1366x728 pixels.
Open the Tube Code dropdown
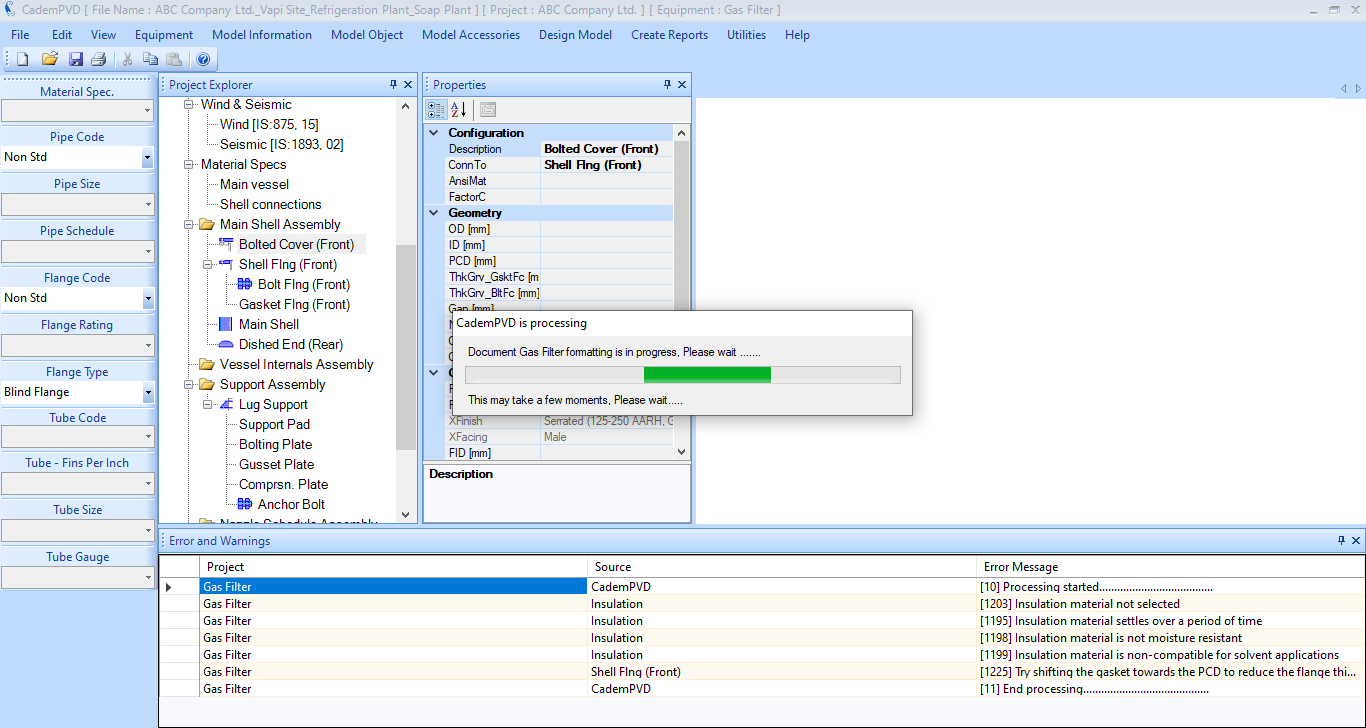(x=147, y=437)
